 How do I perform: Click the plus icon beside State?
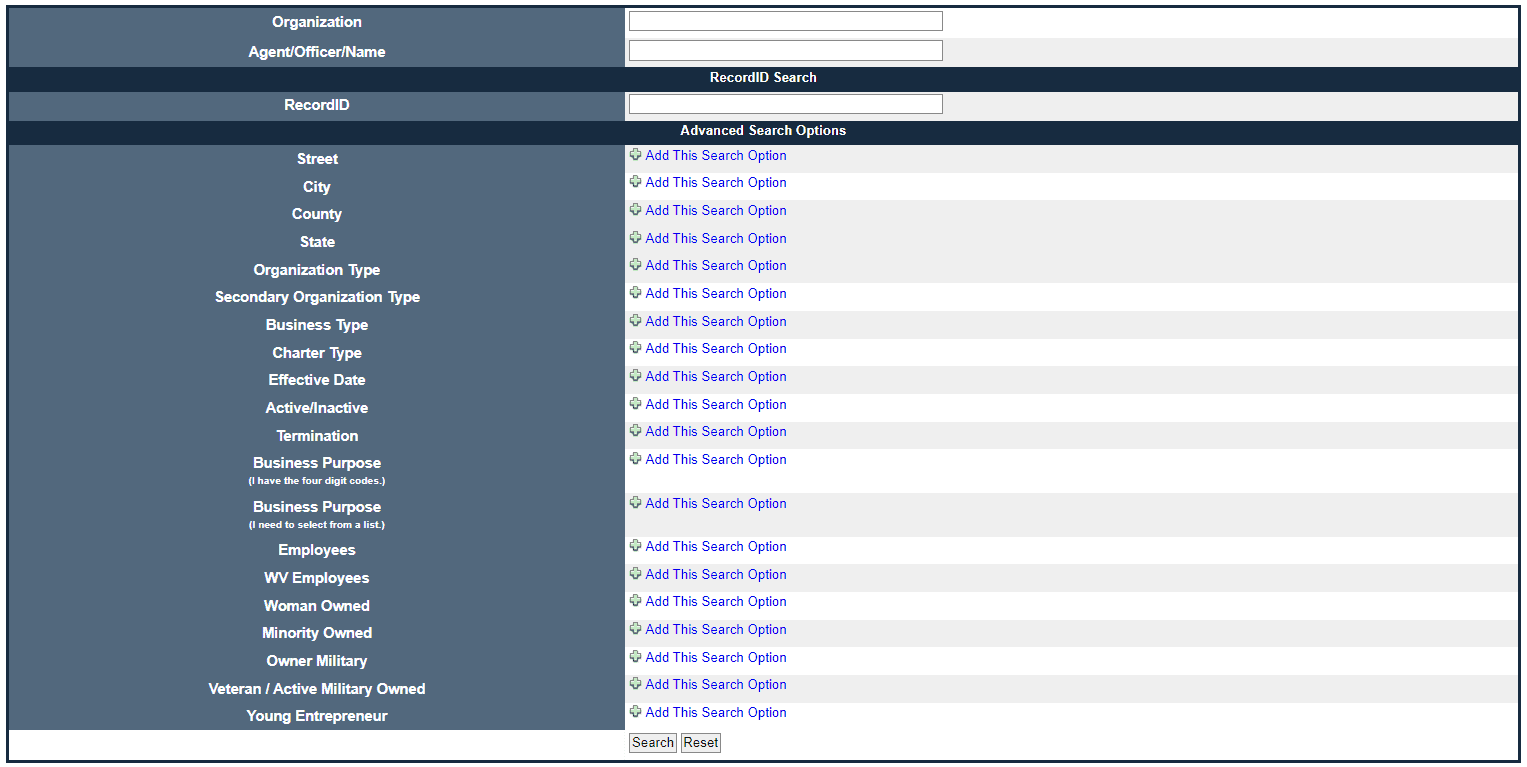pyautogui.click(x=636, y=238)
